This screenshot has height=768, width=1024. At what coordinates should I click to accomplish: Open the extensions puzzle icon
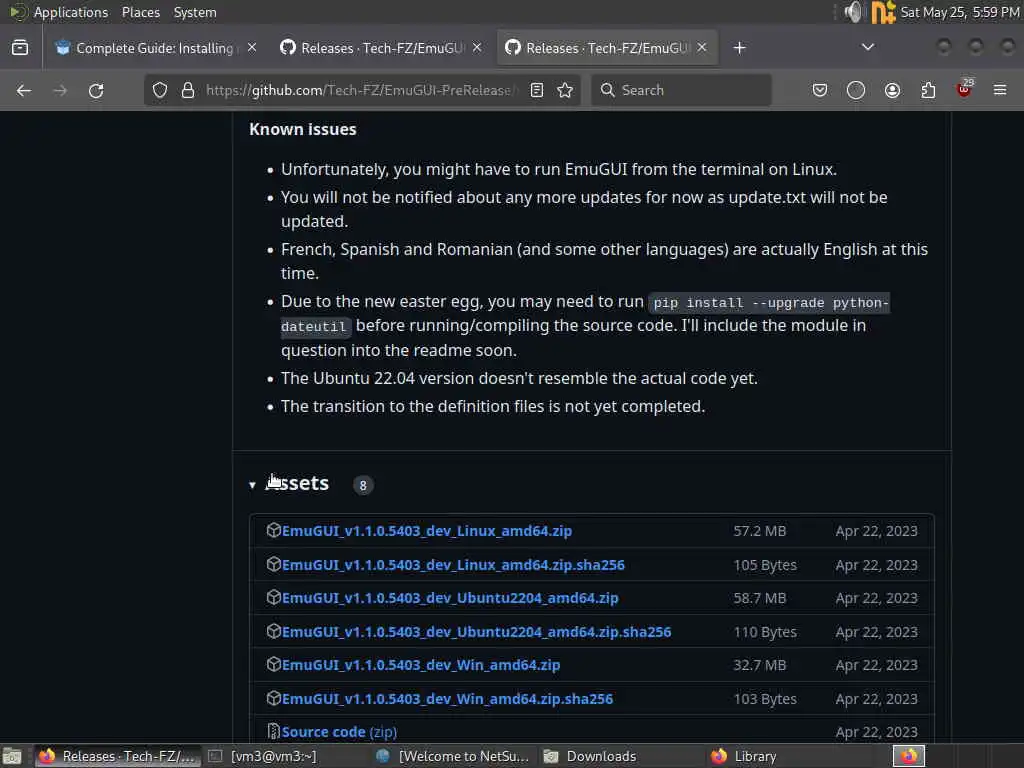928,90
